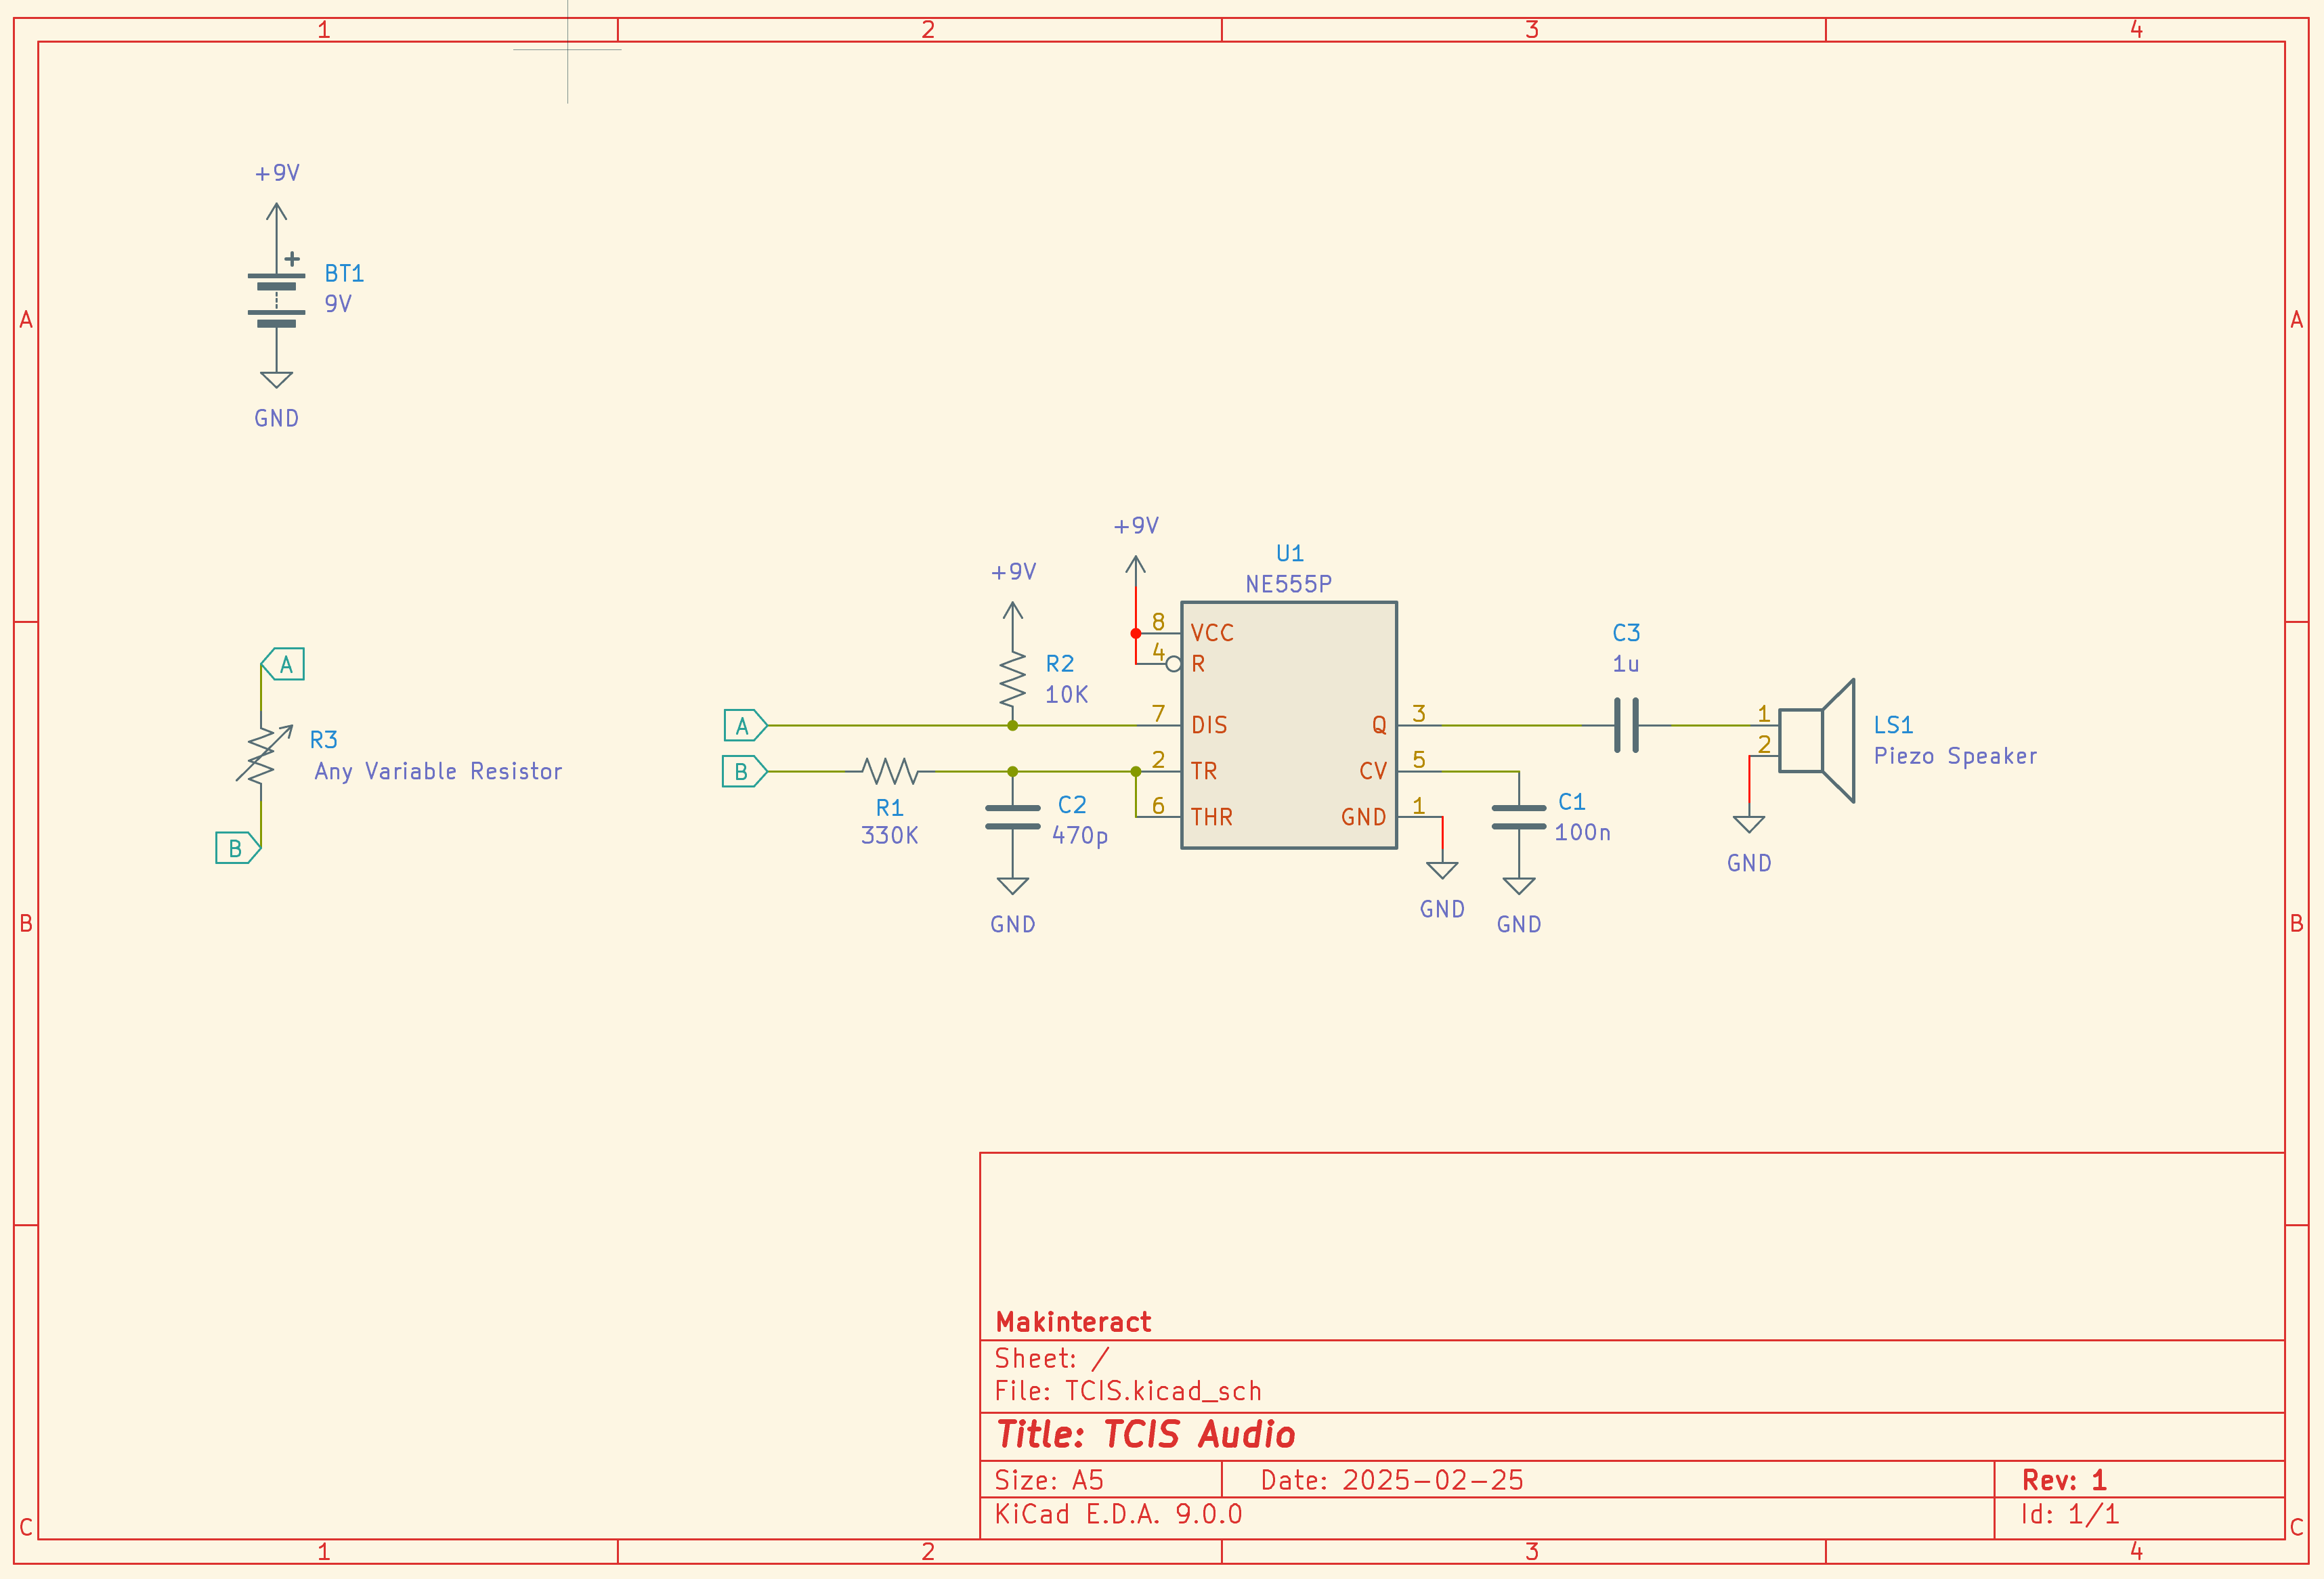Select GND symbol under capacitor C1
2324x1579 pixels.
point(1519,903)
